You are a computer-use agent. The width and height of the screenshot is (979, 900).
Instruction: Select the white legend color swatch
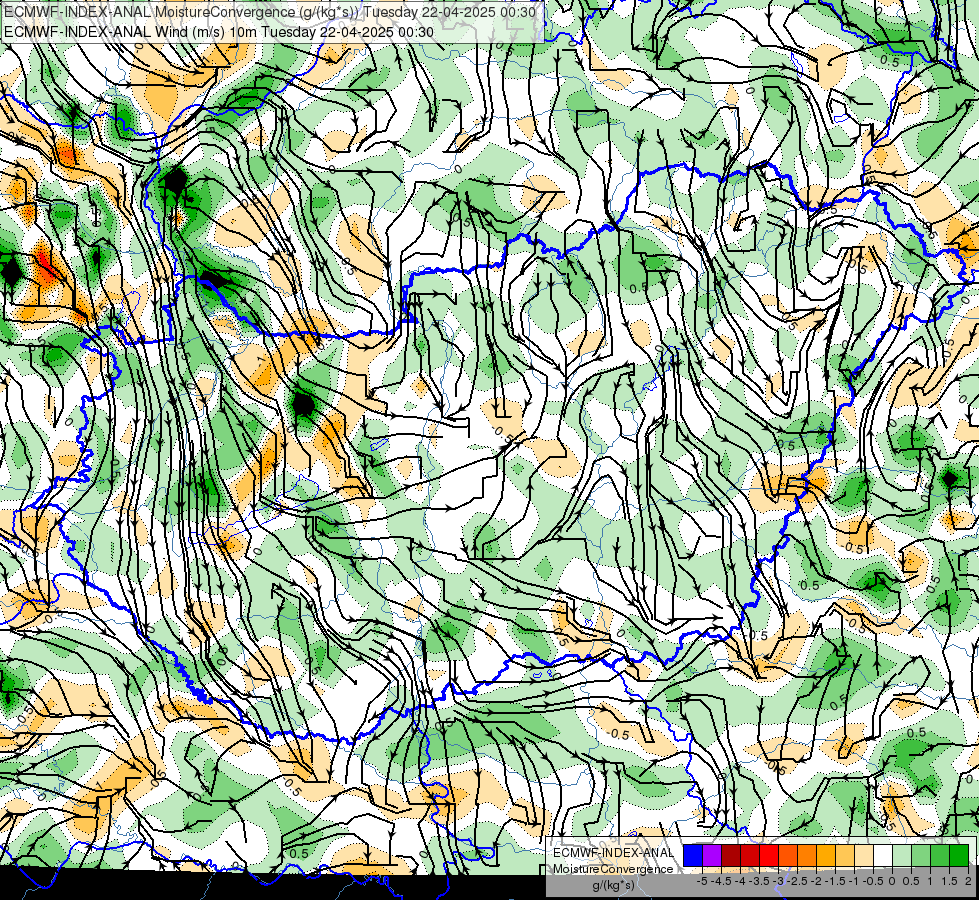[883, 855]
